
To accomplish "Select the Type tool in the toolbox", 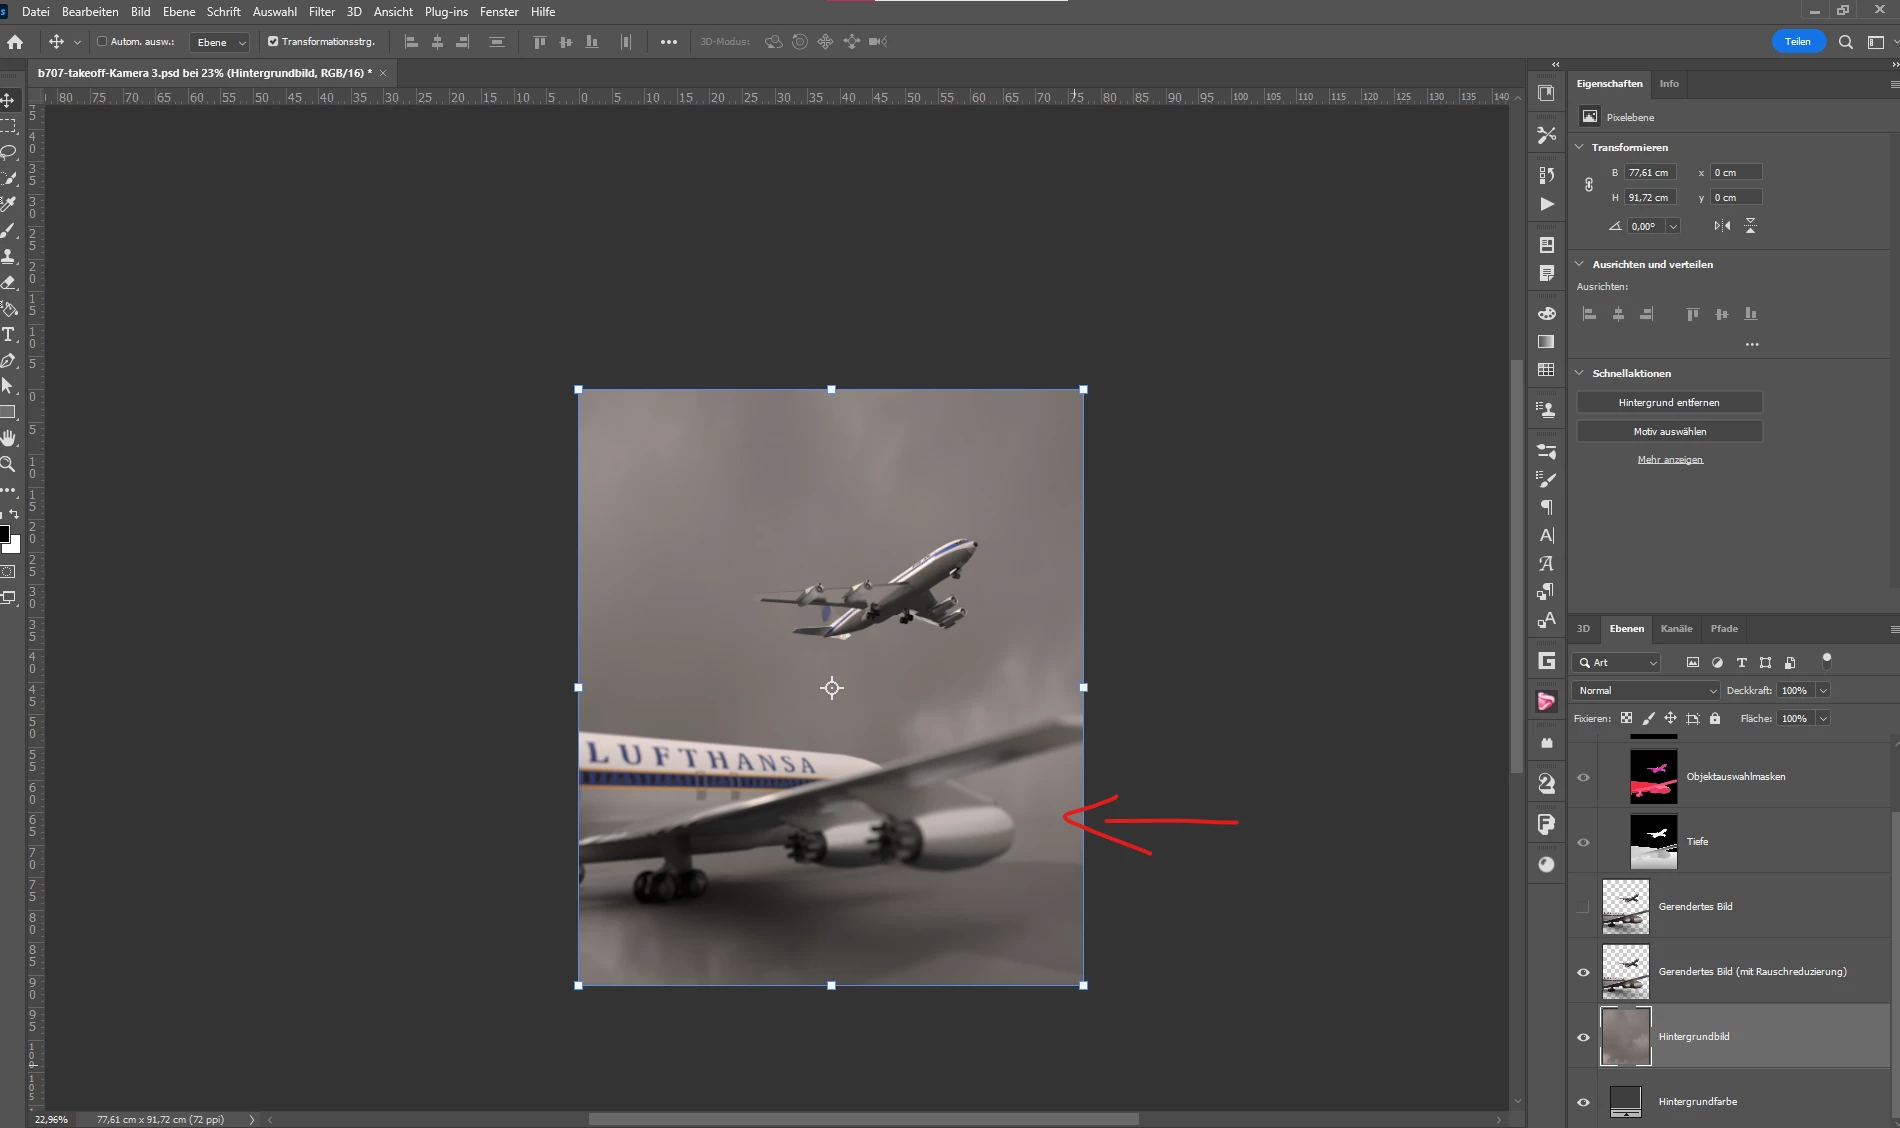I will [x=8, y=334].
